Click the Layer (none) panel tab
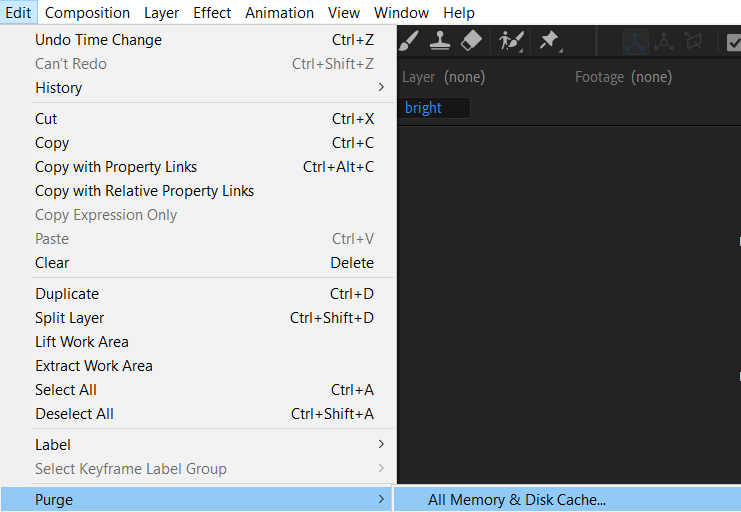741x512 pixels. pos(439,77)
